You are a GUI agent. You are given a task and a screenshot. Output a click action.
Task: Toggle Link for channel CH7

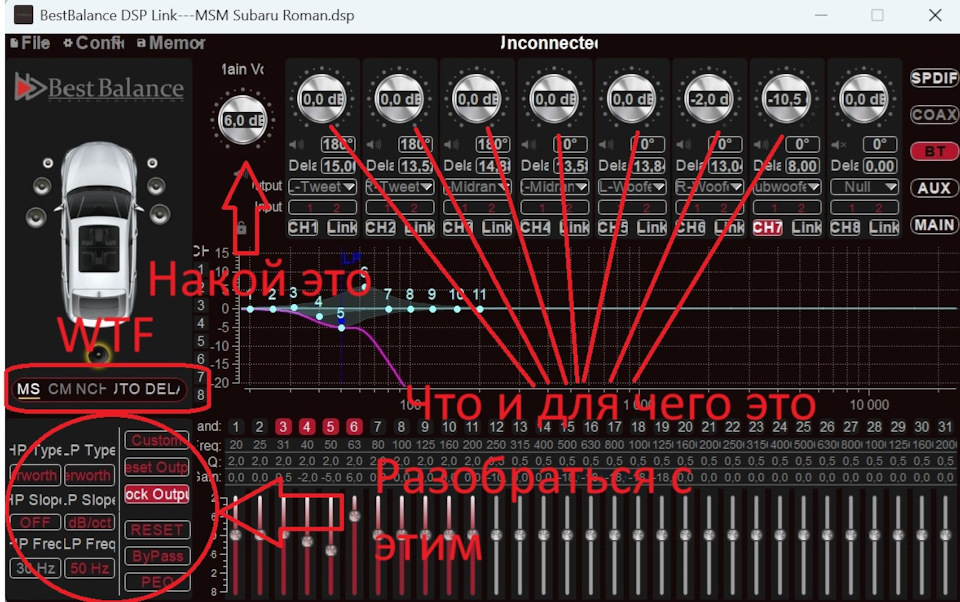(806, 228)
